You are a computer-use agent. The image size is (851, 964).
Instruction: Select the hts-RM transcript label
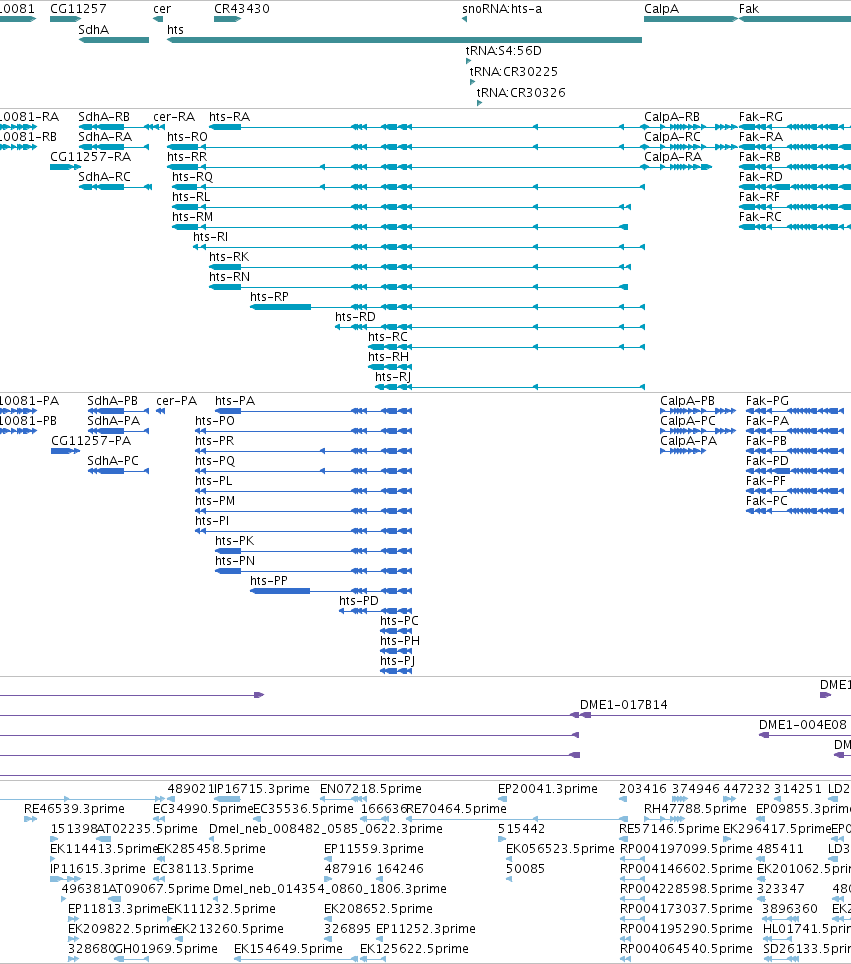click(x=192, y=216)
